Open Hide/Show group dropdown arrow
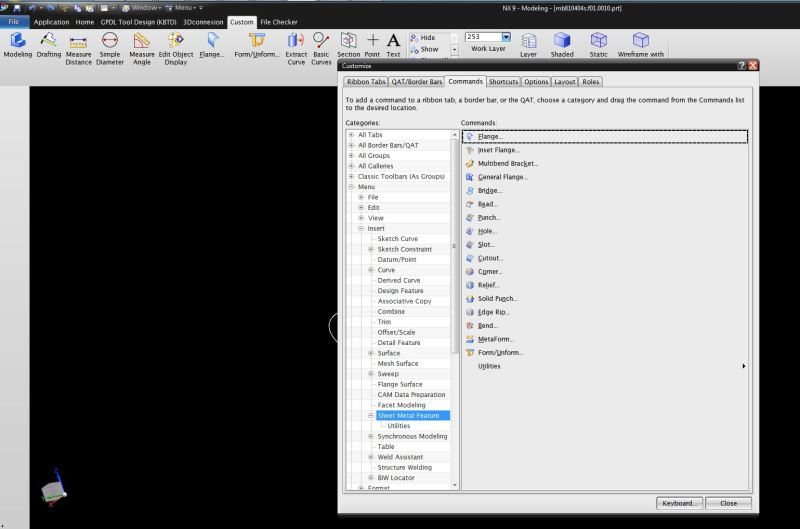This screenshot has height=529, width=800. (x=454, y=49)
